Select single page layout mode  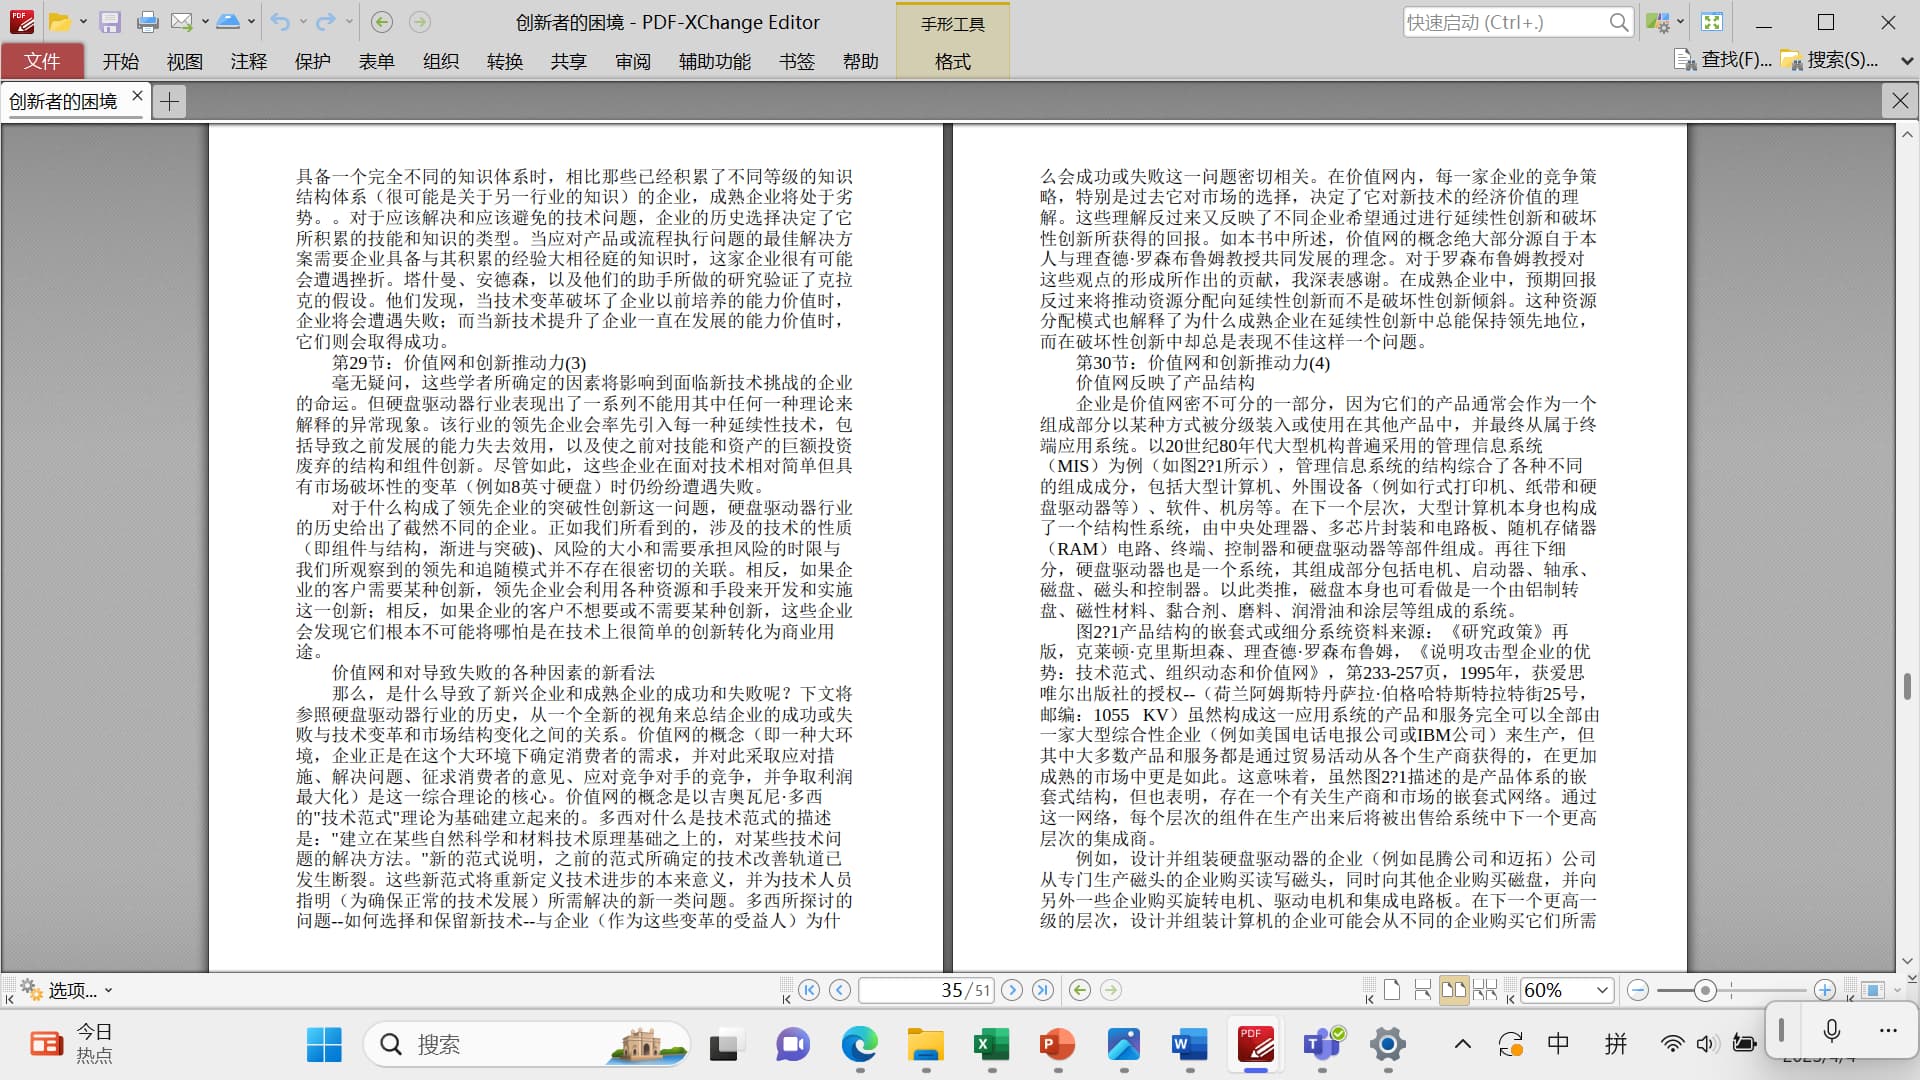point(1392,990)
